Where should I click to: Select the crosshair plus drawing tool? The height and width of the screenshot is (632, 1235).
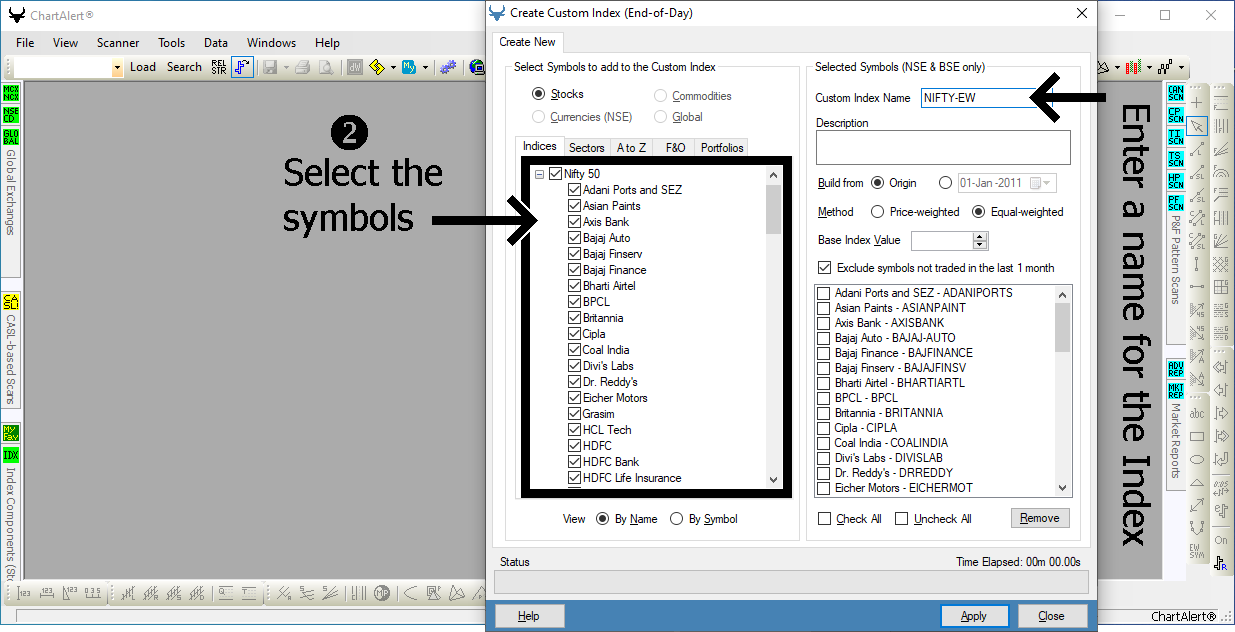pyautogui.click(x=1197, y=103)
